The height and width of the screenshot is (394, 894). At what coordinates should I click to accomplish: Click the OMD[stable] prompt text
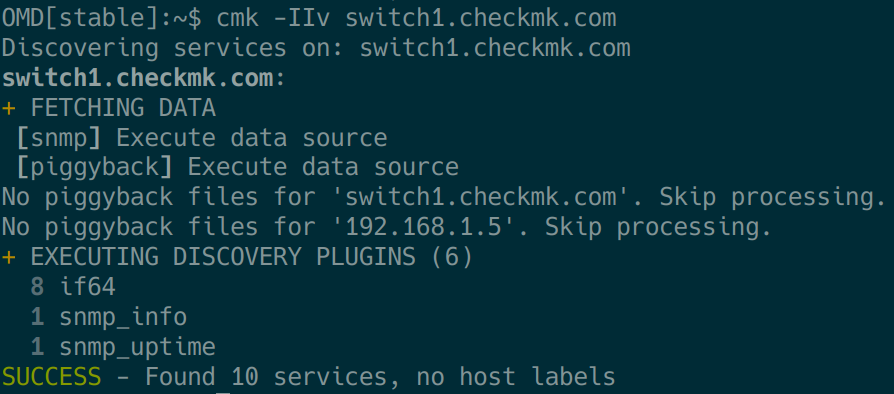(x=80, y=19)
